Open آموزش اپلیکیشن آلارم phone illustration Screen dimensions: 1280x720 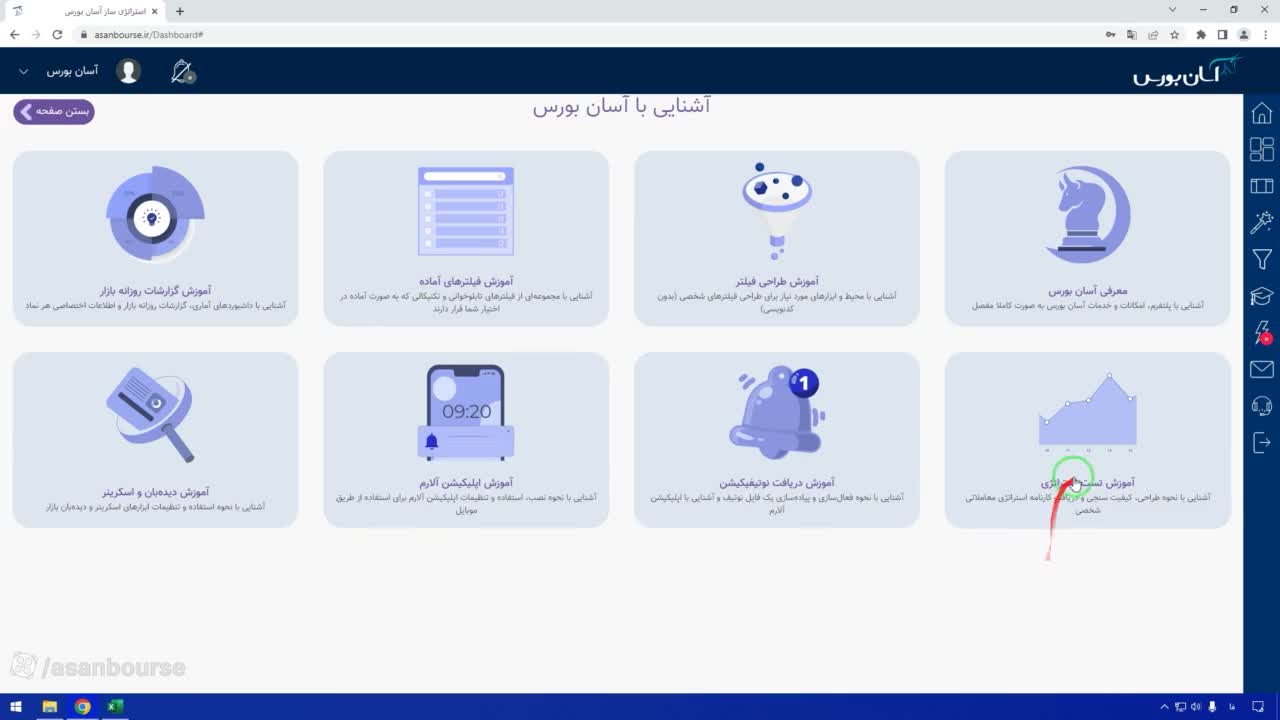466,412
